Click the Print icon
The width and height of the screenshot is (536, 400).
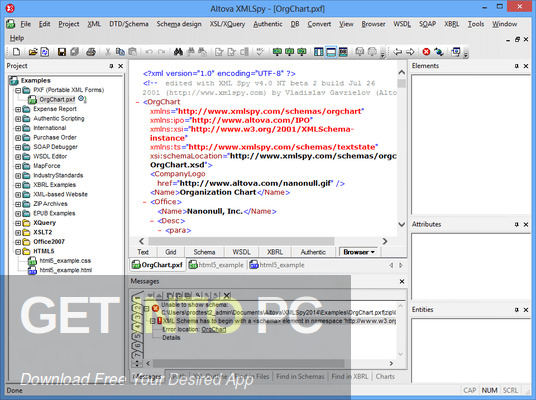[91, 52]
